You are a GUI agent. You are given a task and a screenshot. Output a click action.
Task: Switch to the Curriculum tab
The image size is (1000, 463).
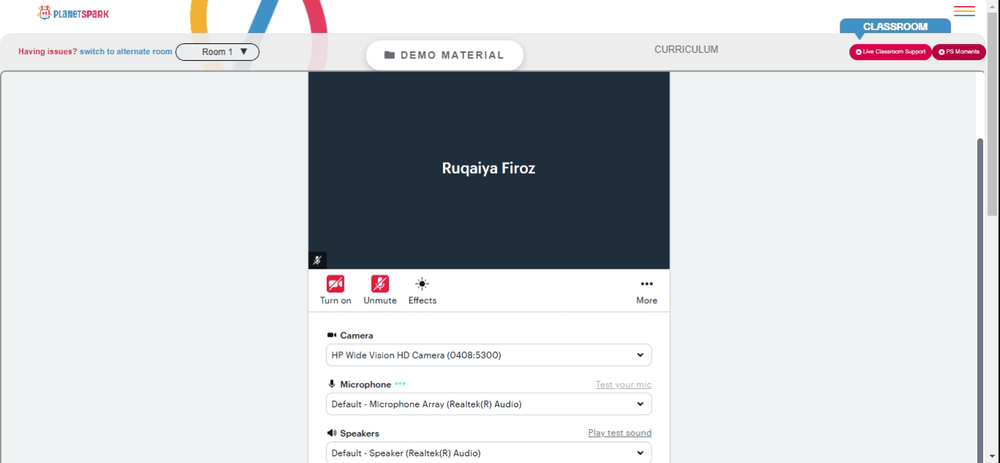pos(686,49)
